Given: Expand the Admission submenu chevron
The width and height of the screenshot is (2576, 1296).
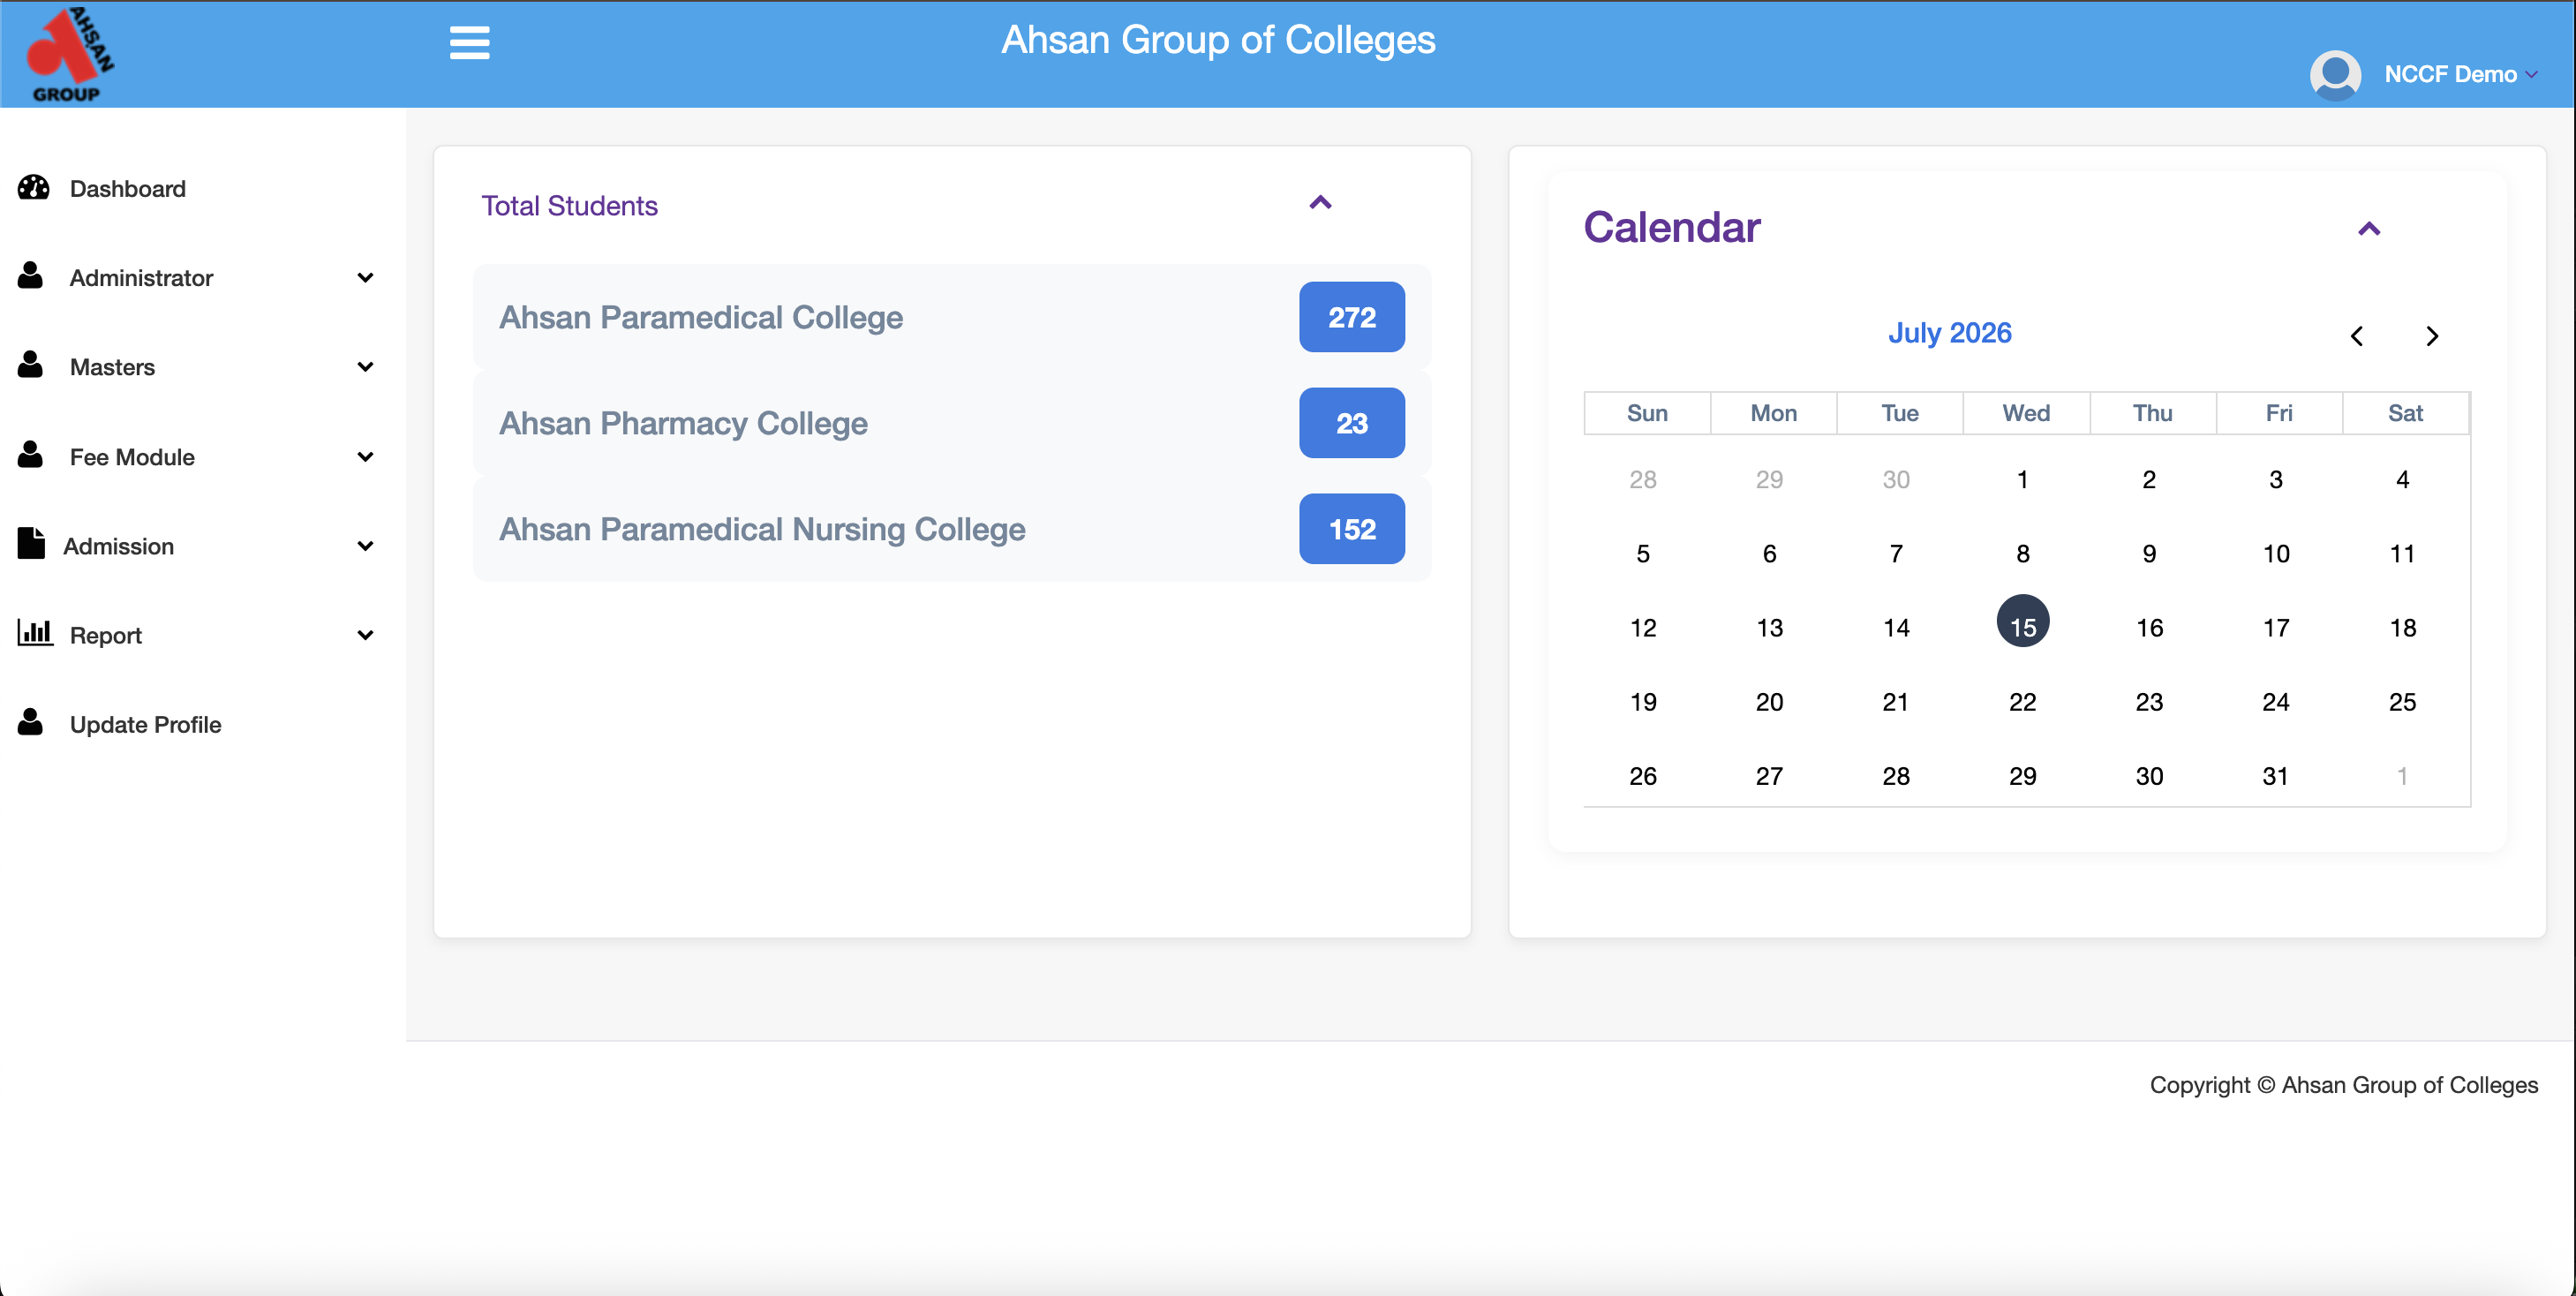Looking at the screenshot, I should 365,546.
